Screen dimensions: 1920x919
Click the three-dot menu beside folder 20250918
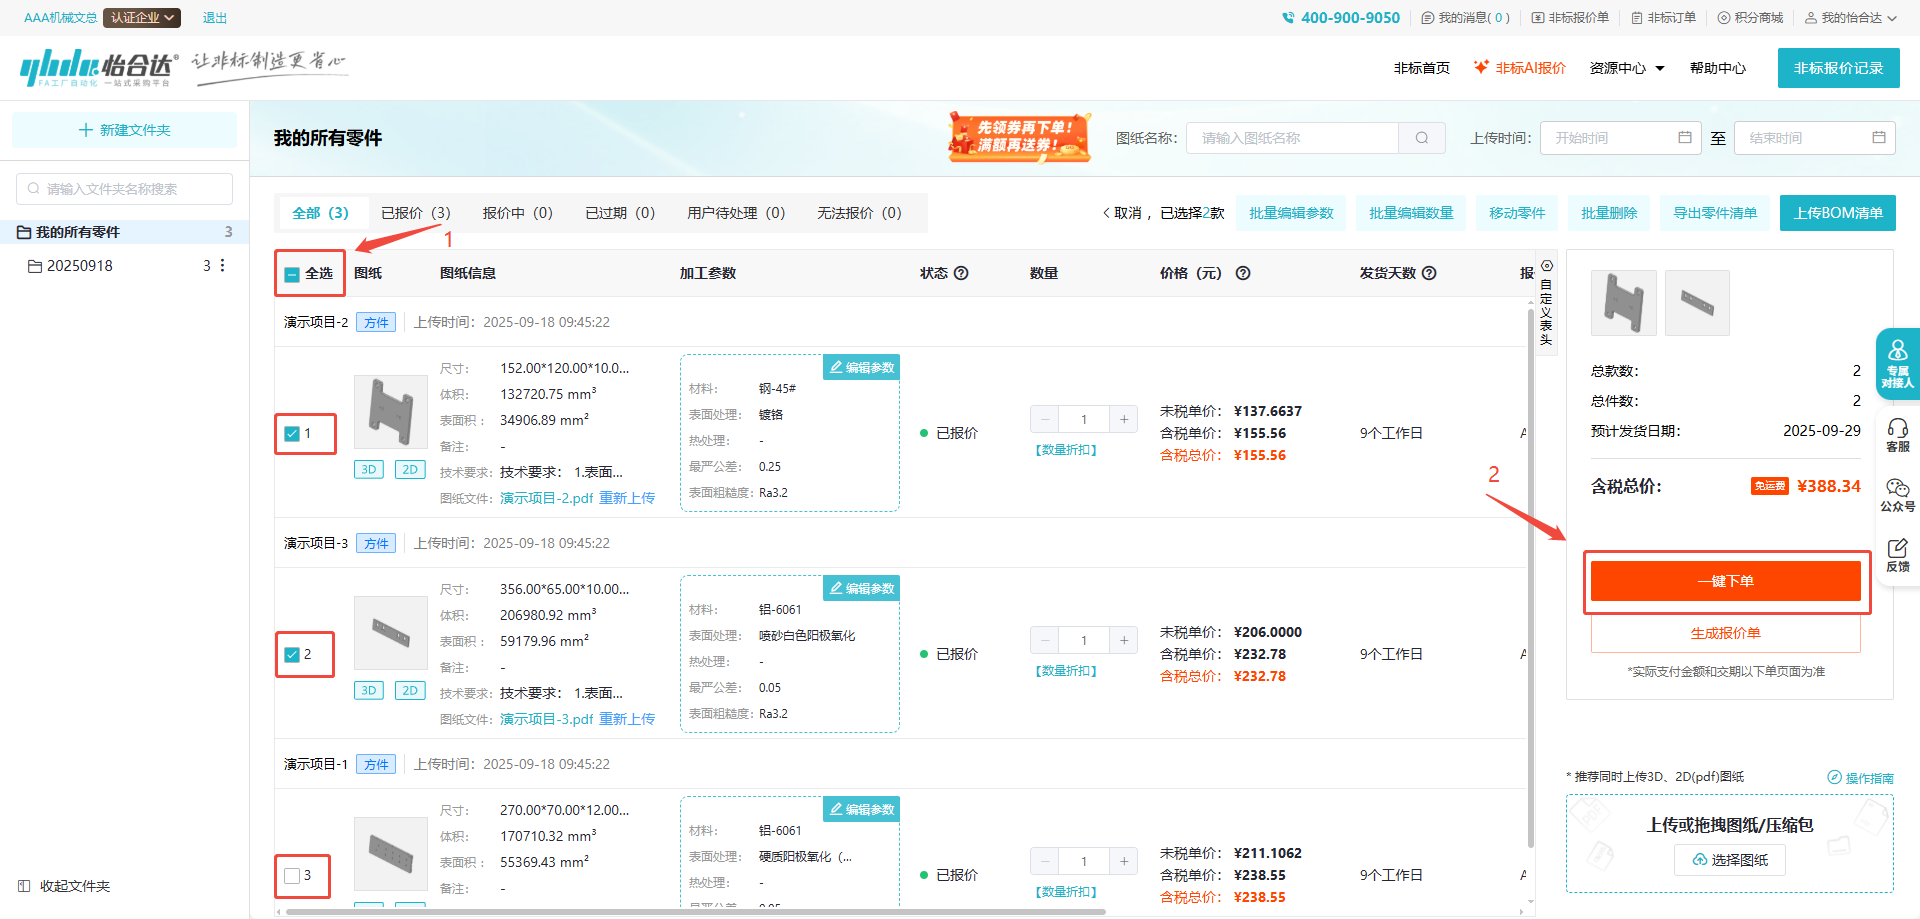(x=222, y=266)
